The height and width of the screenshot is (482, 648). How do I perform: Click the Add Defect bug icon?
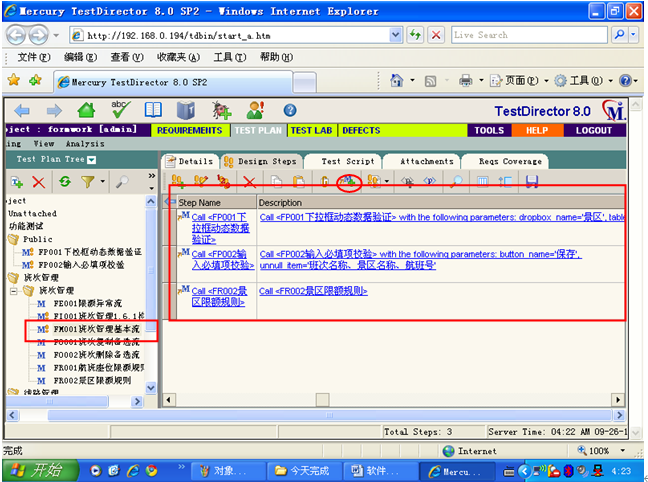click(x=222, y=110)
